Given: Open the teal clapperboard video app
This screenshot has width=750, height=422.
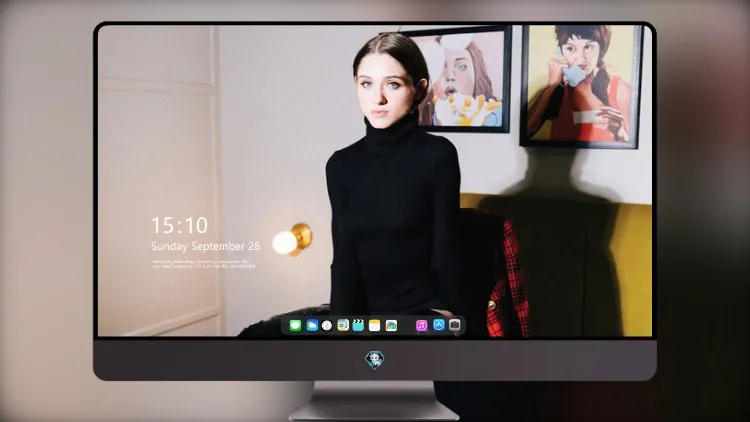Looking at the screenshot, I should point(358,325).
